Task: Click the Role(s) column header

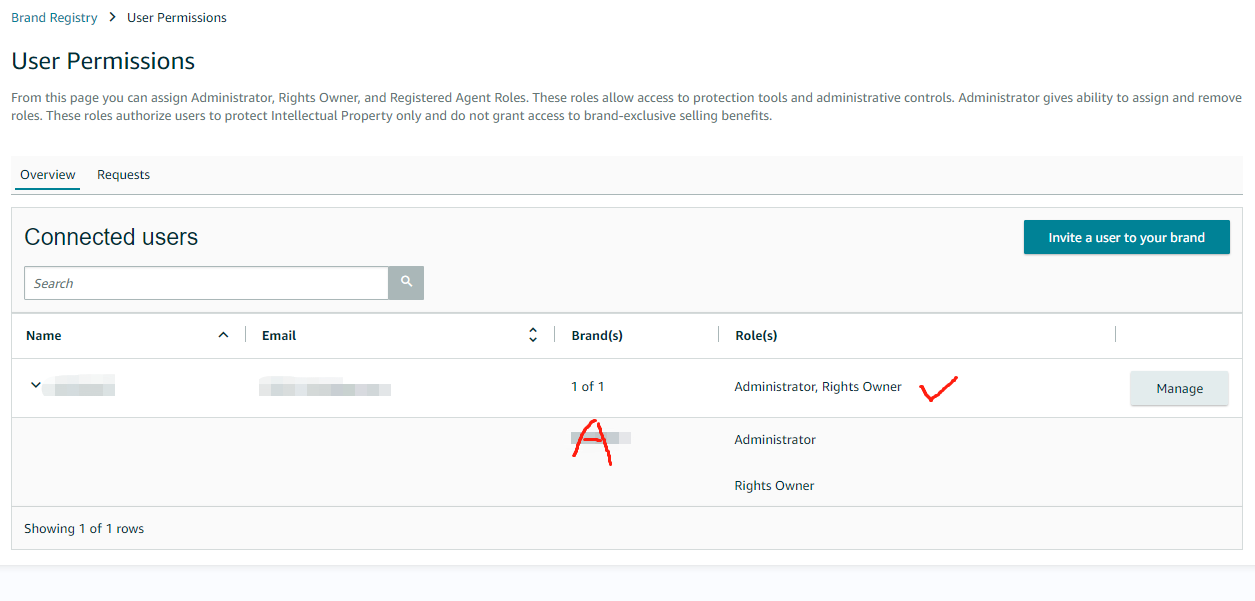Action: (756, 336)
